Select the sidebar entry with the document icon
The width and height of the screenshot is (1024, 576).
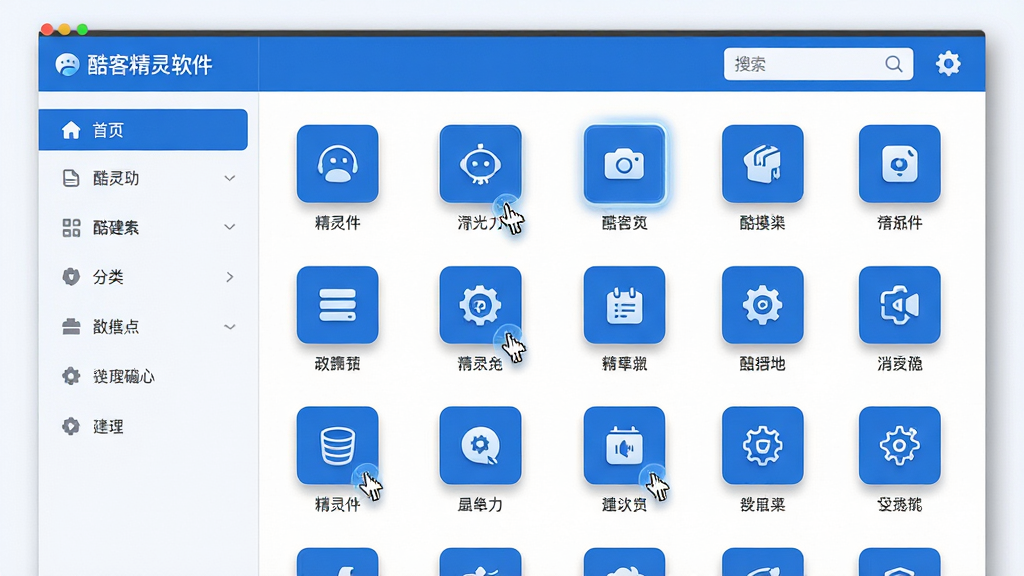point(143,178)
